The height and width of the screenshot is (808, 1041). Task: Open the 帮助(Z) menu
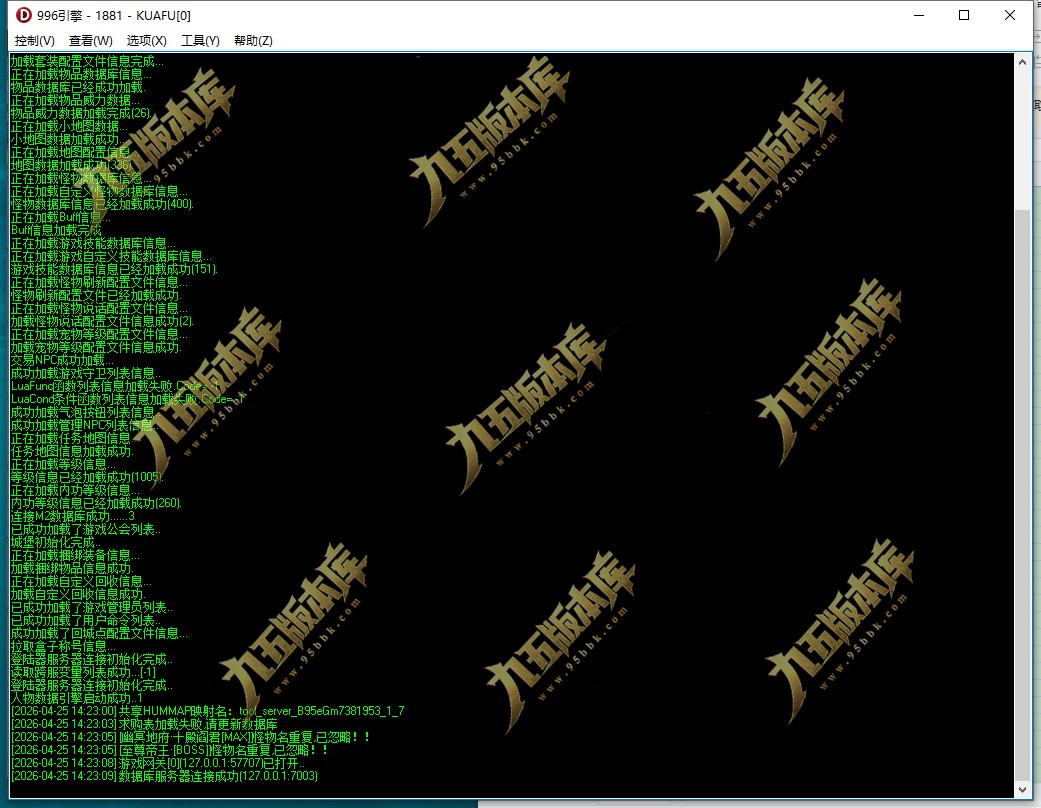(253, 40)
